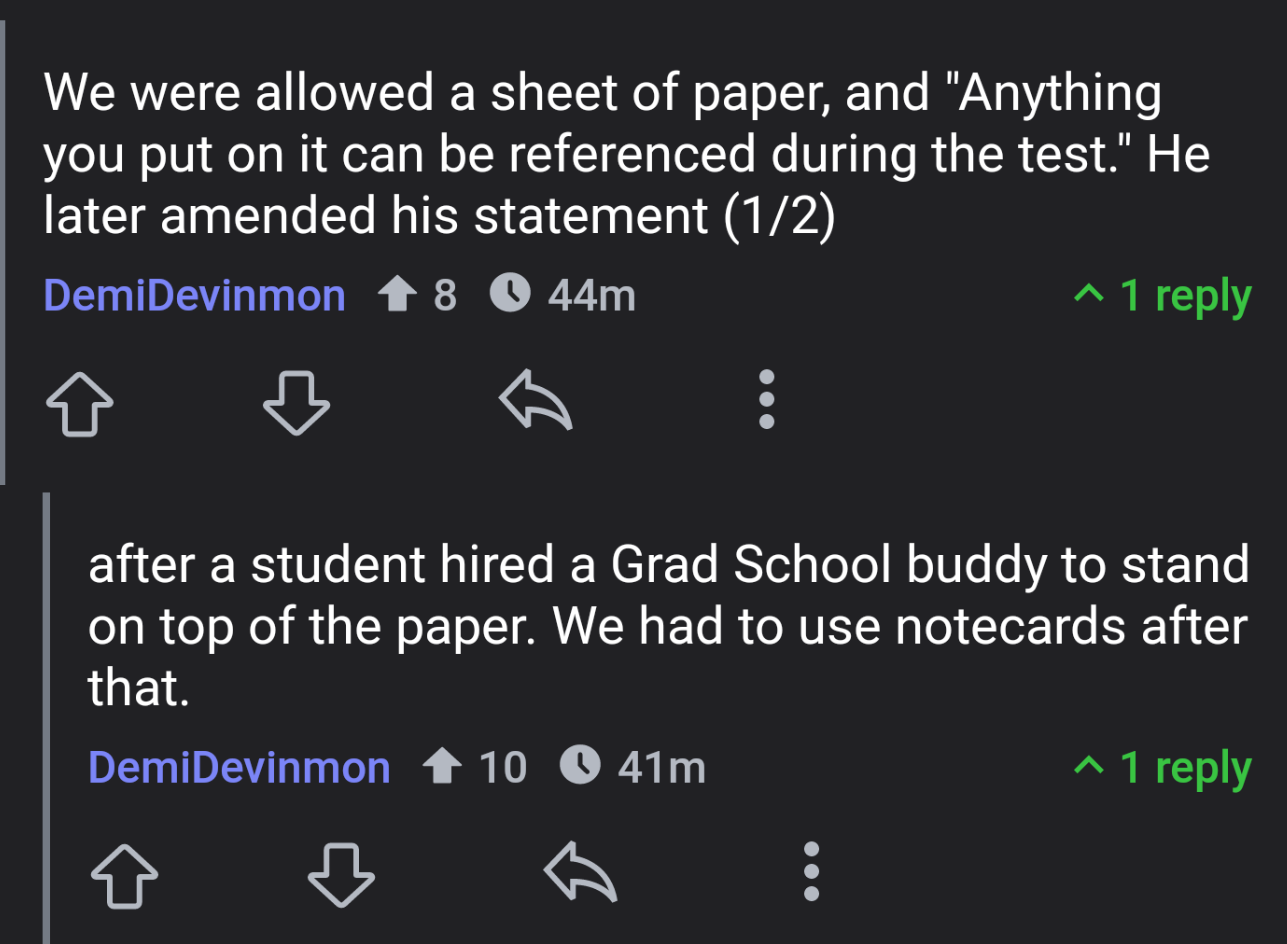Reply to the Grad School buddy comment

pyautogui.click(x=581, y=873)
